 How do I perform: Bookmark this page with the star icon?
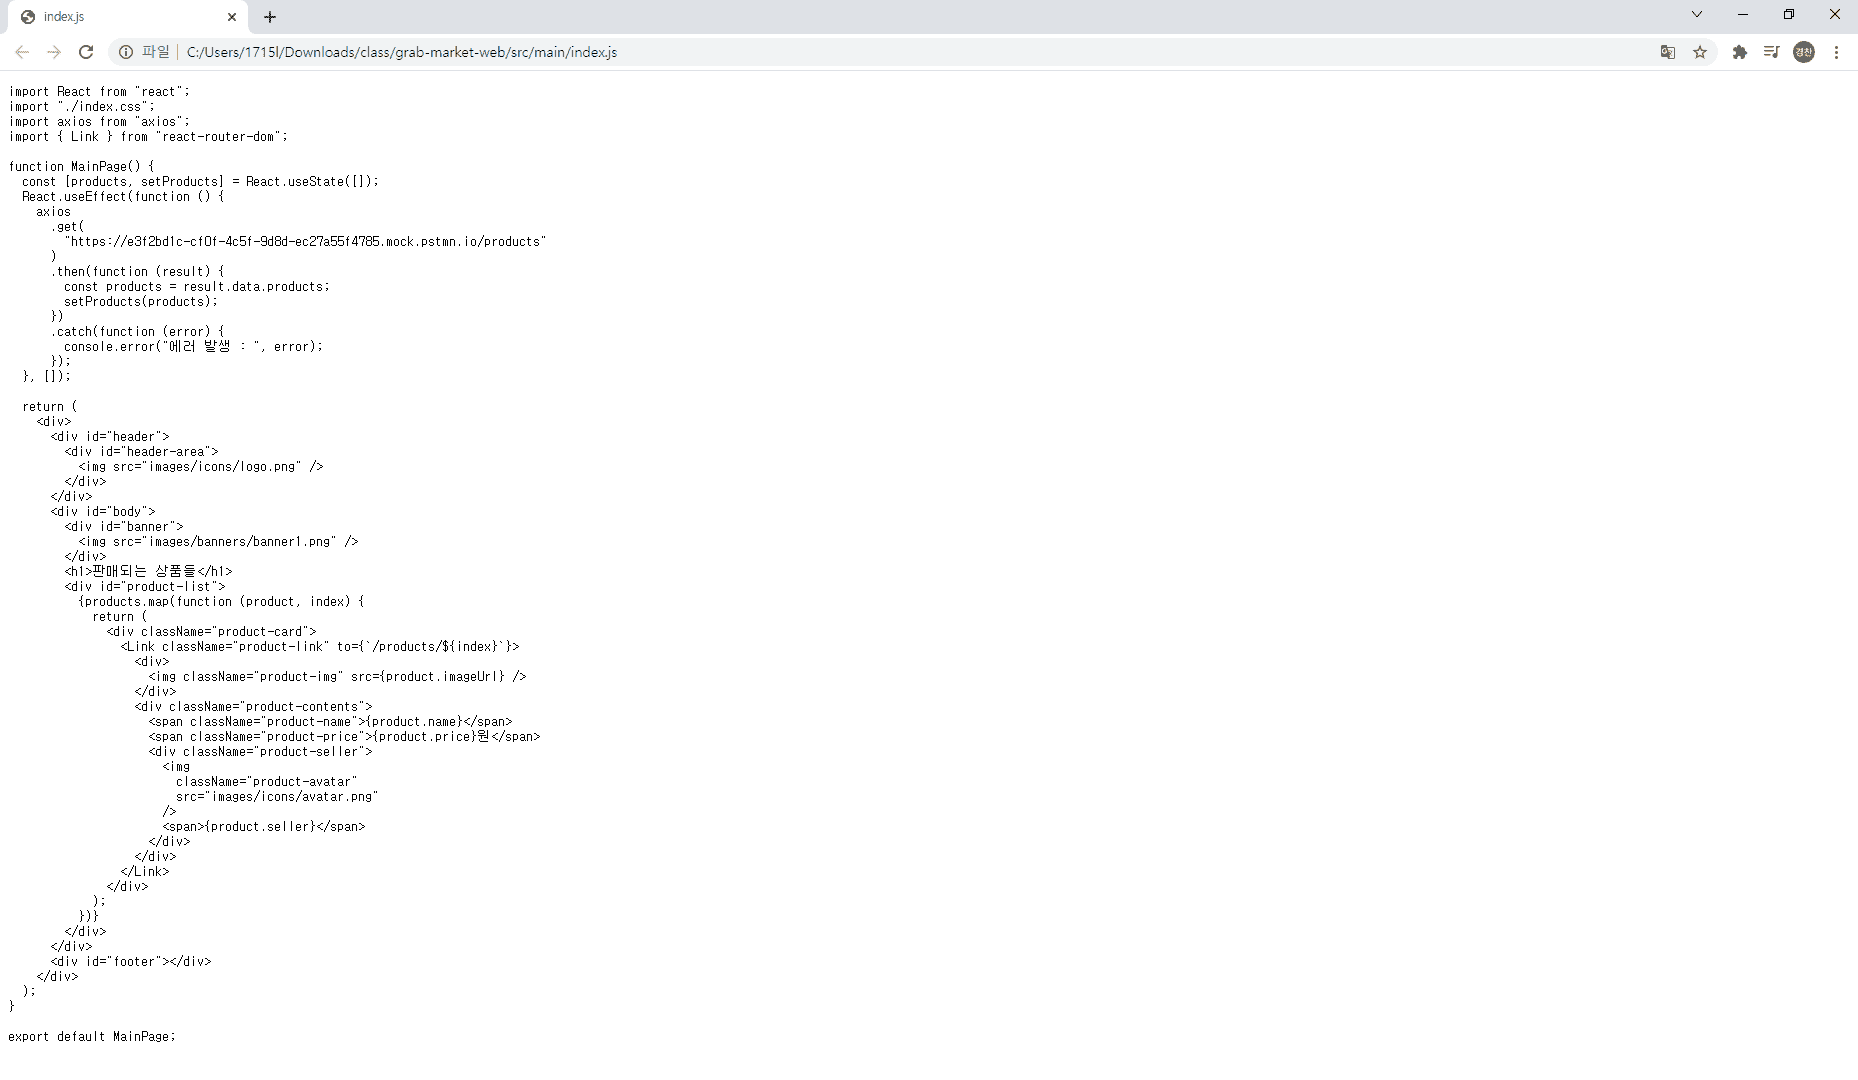pos(1700,52)
